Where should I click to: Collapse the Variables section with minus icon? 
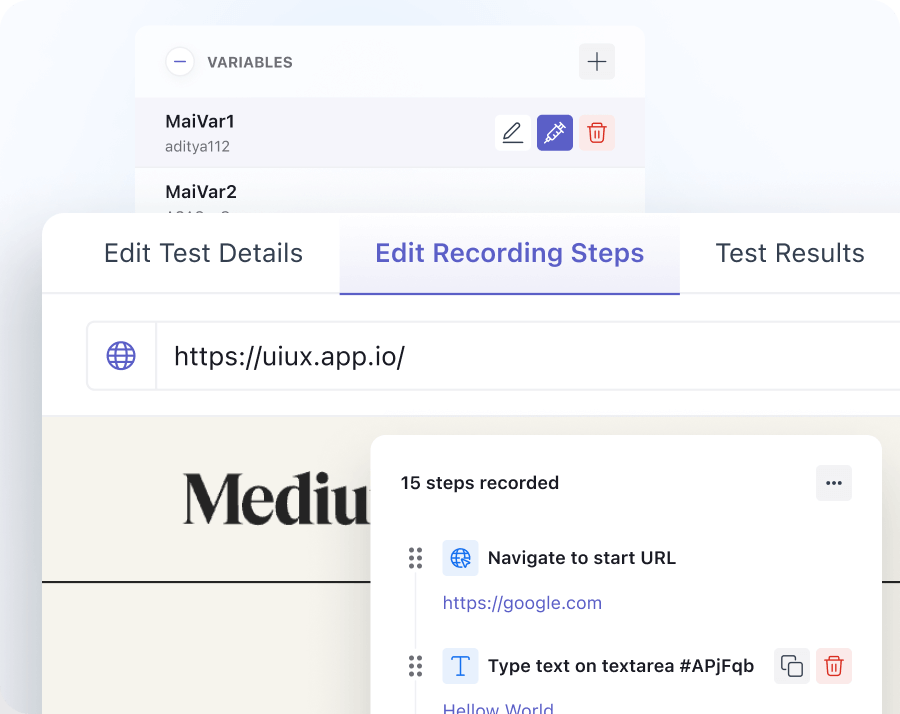point(180,62)
